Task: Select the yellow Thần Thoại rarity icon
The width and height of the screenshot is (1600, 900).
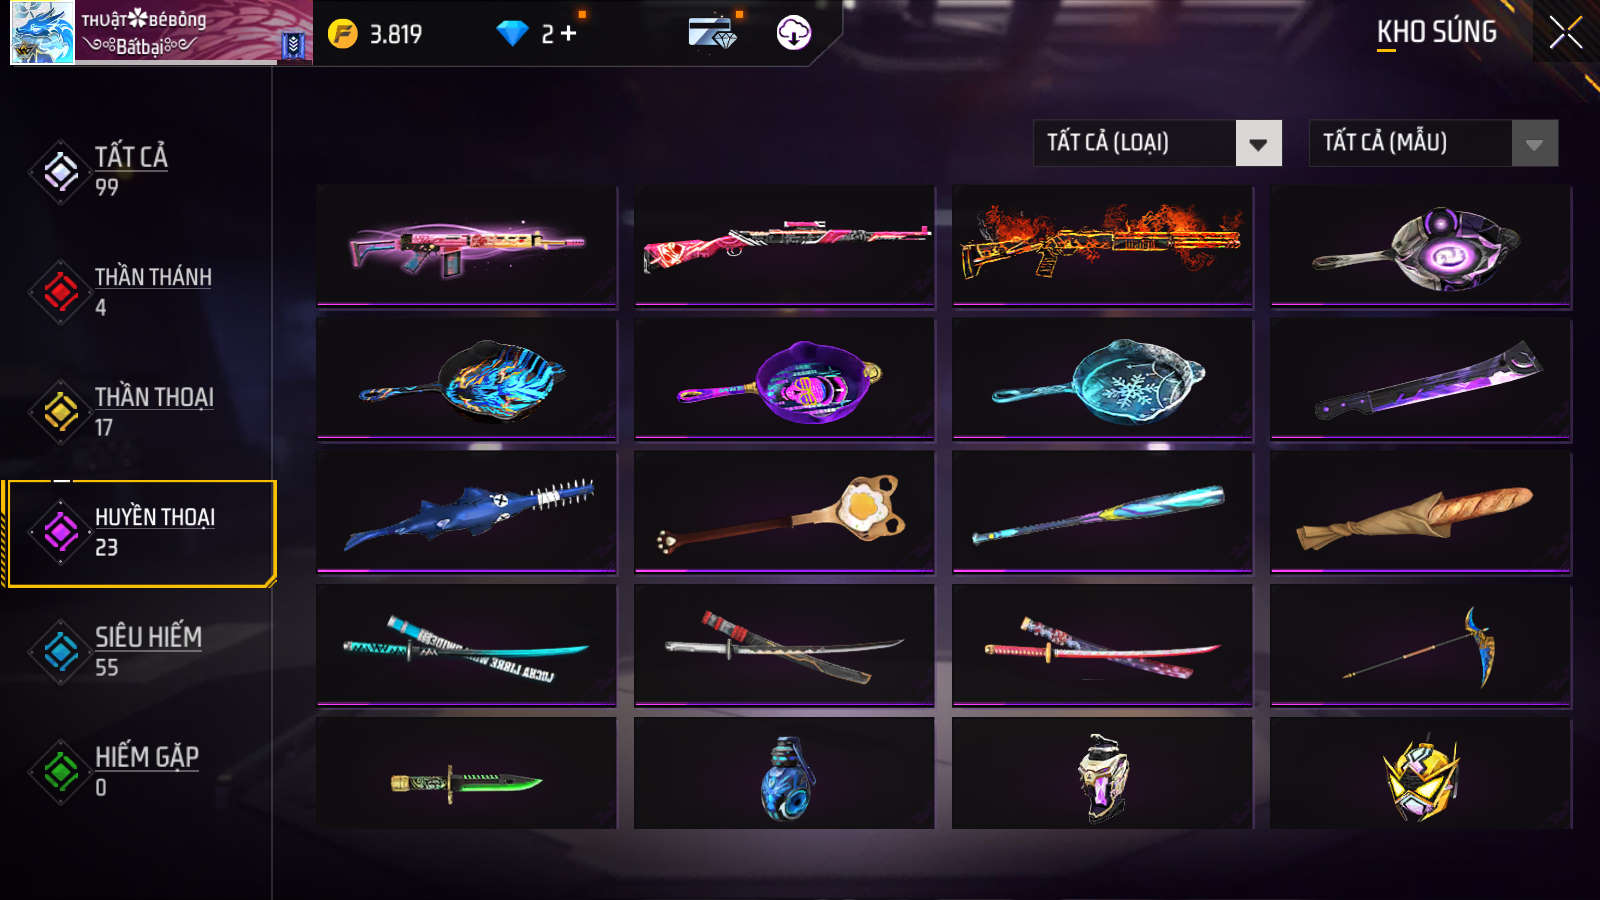Action: coord(61,412)
